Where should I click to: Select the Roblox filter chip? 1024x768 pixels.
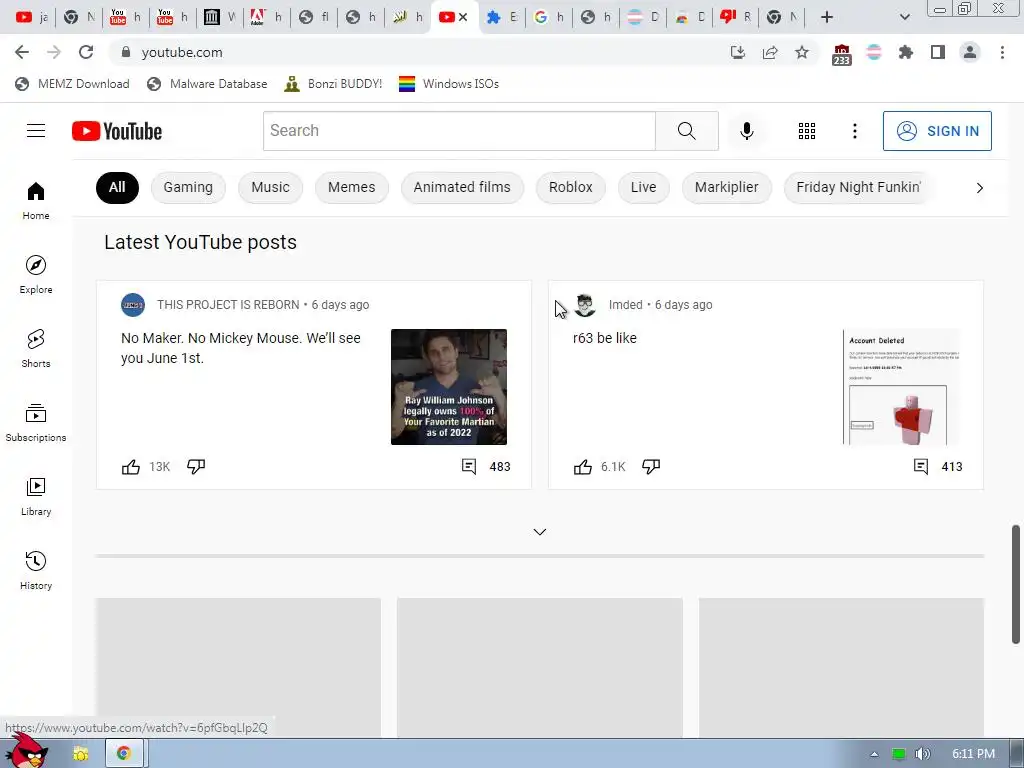pyautogui.click(x=571, y=187)
